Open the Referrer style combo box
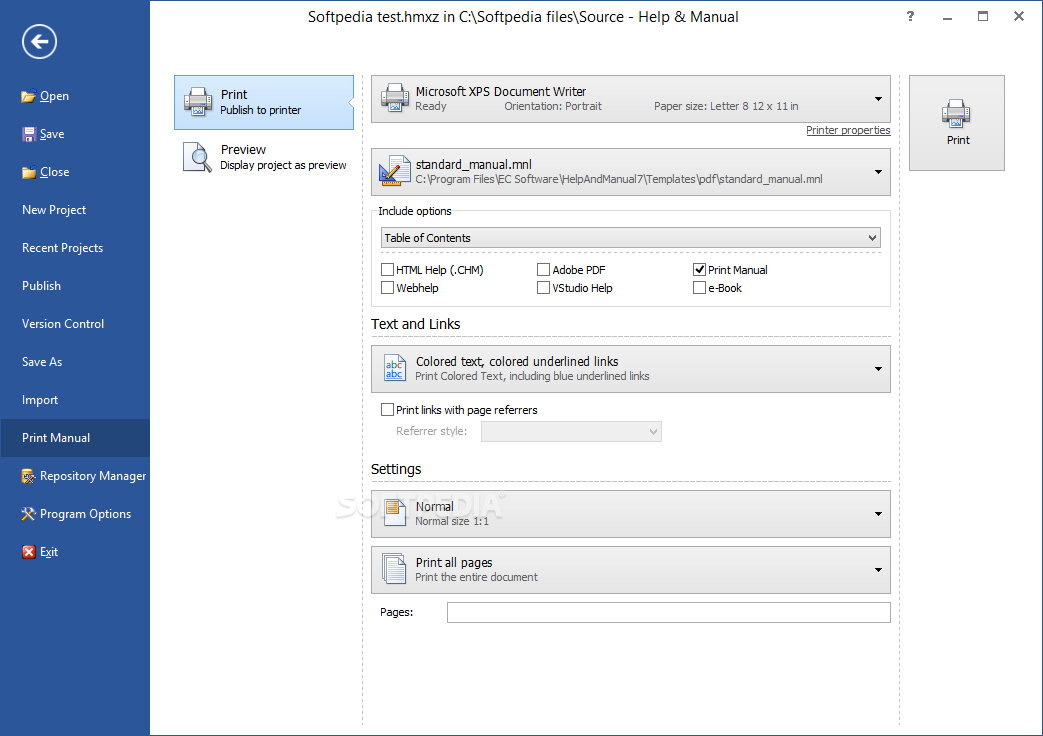The width and height of the screenshot is (1043, 736). (571, 431)
